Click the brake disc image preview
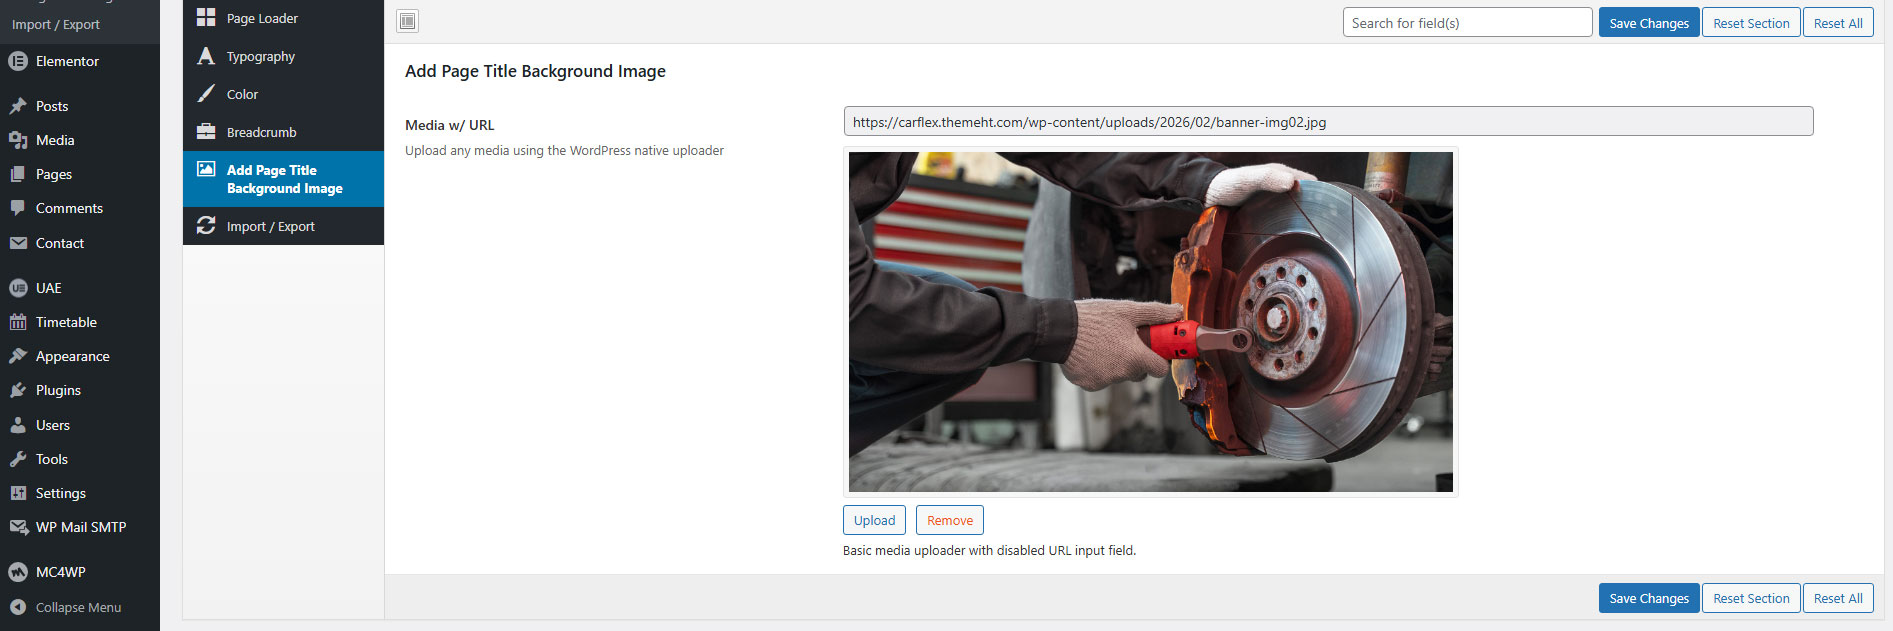1893x631 pixels. 1150,321
